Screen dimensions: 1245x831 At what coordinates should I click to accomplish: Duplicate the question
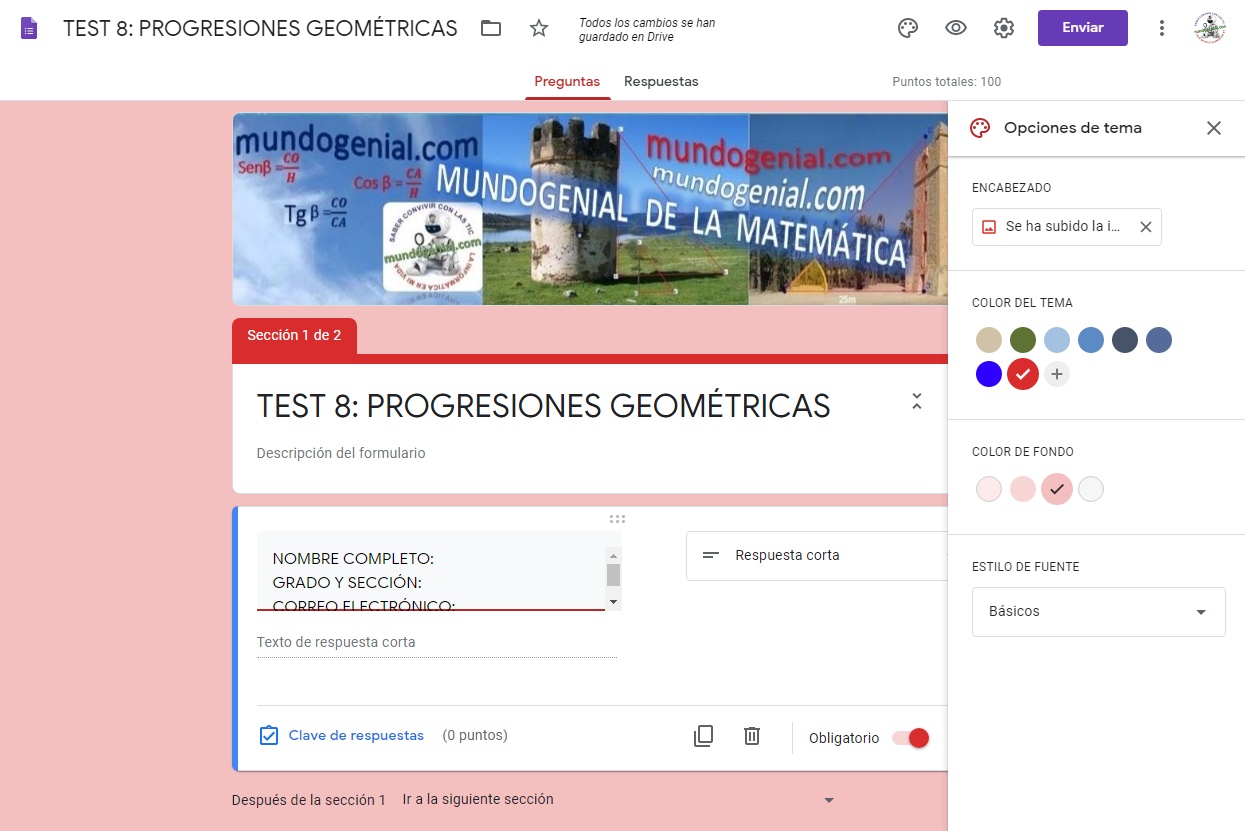pos(704,736)
